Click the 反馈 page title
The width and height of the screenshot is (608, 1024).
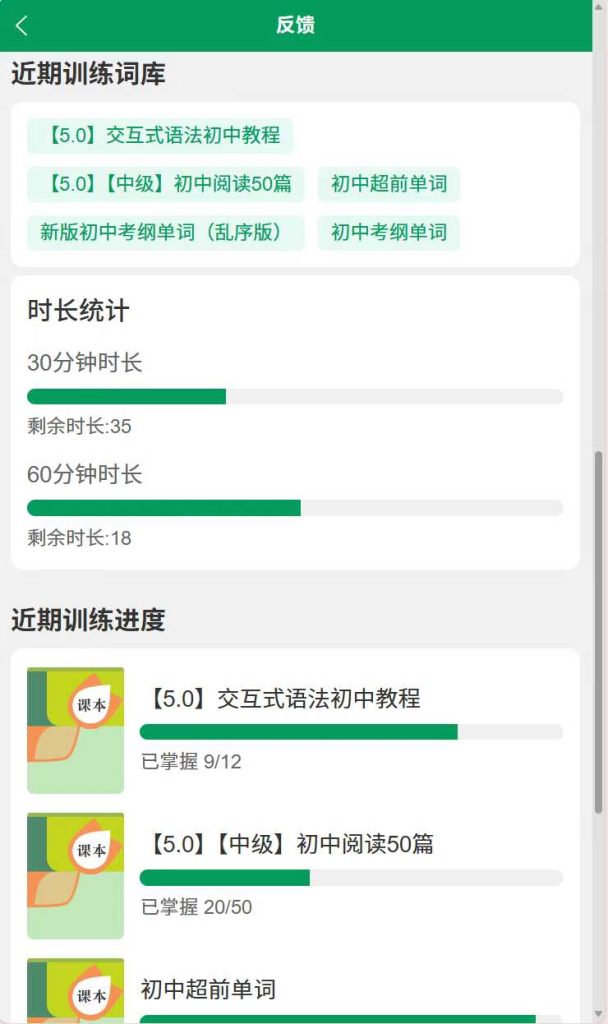tap(296, 26)
